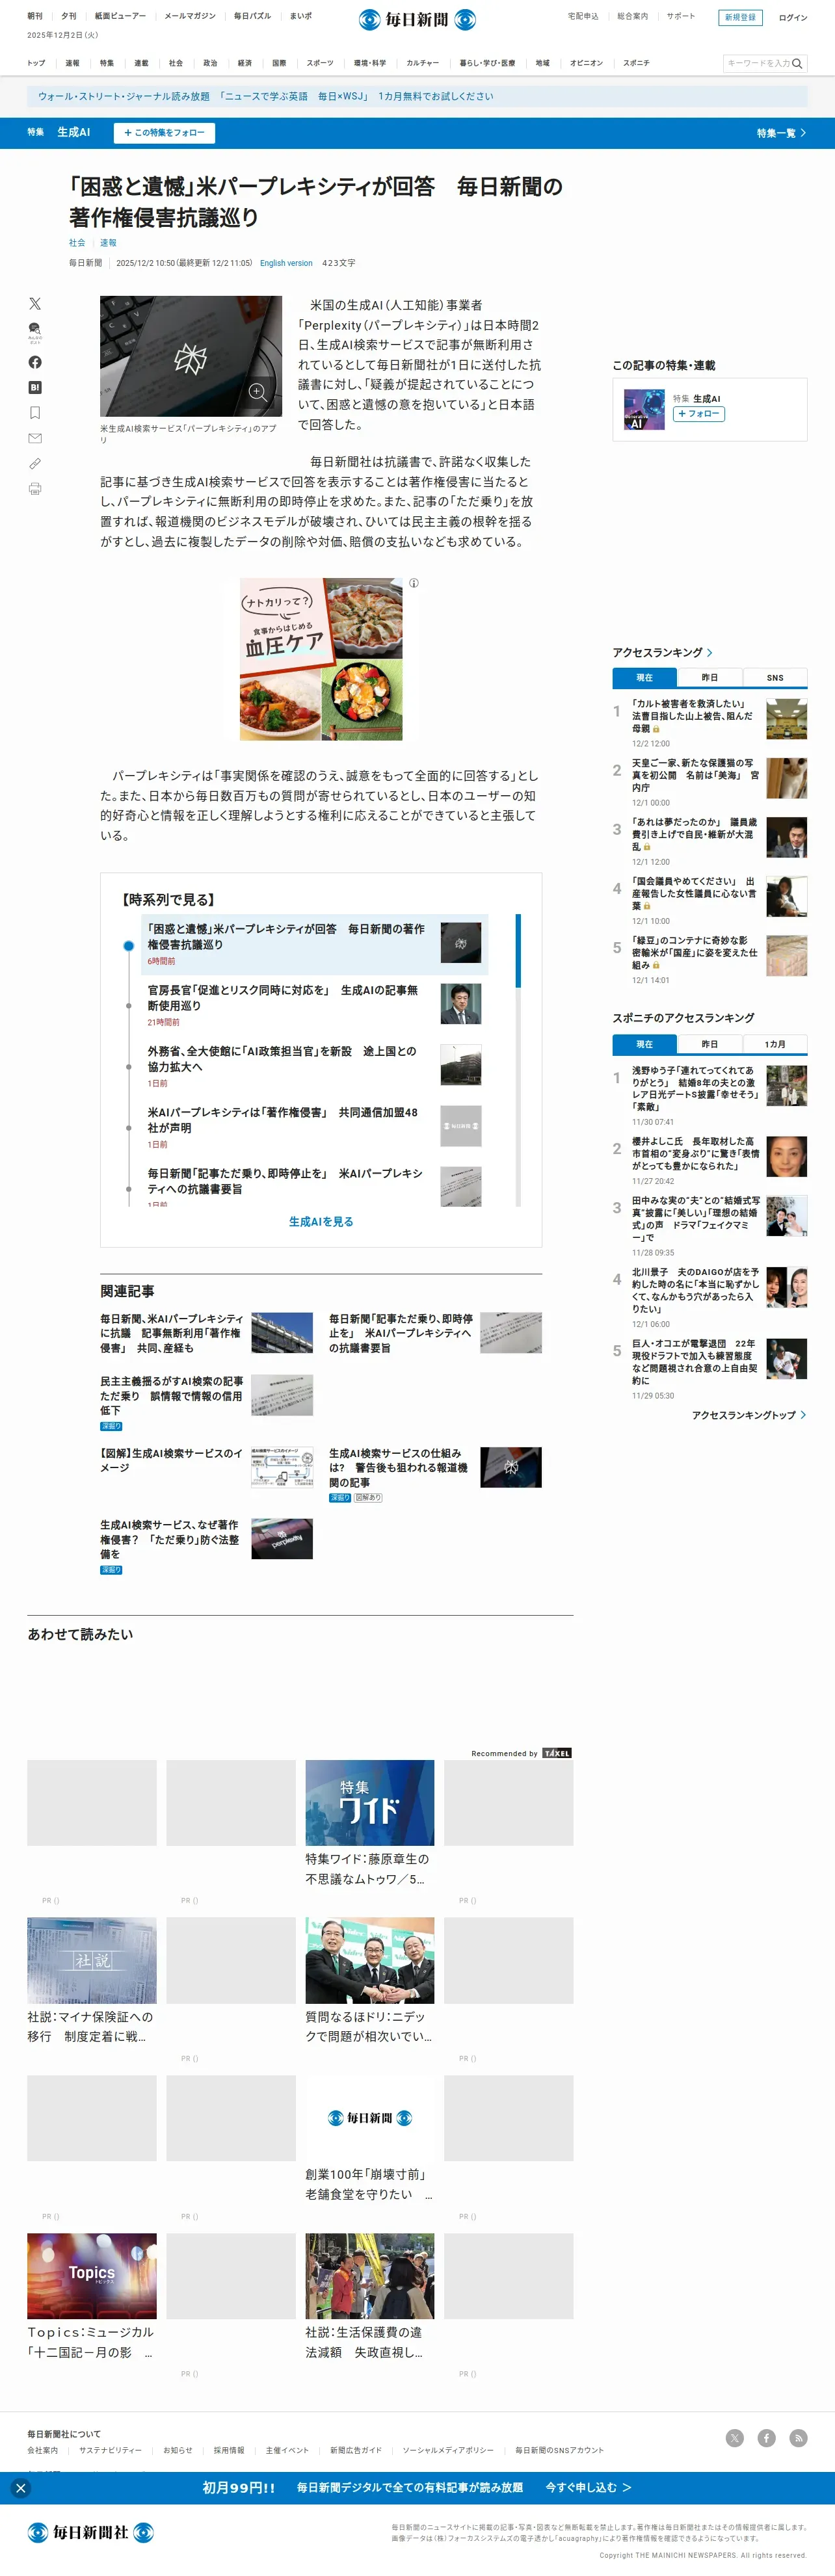Open the オピニオン menu item in the navigation
Viewport: 835px width, 2576px height.
pyautogui.click(x=586, y=63)
